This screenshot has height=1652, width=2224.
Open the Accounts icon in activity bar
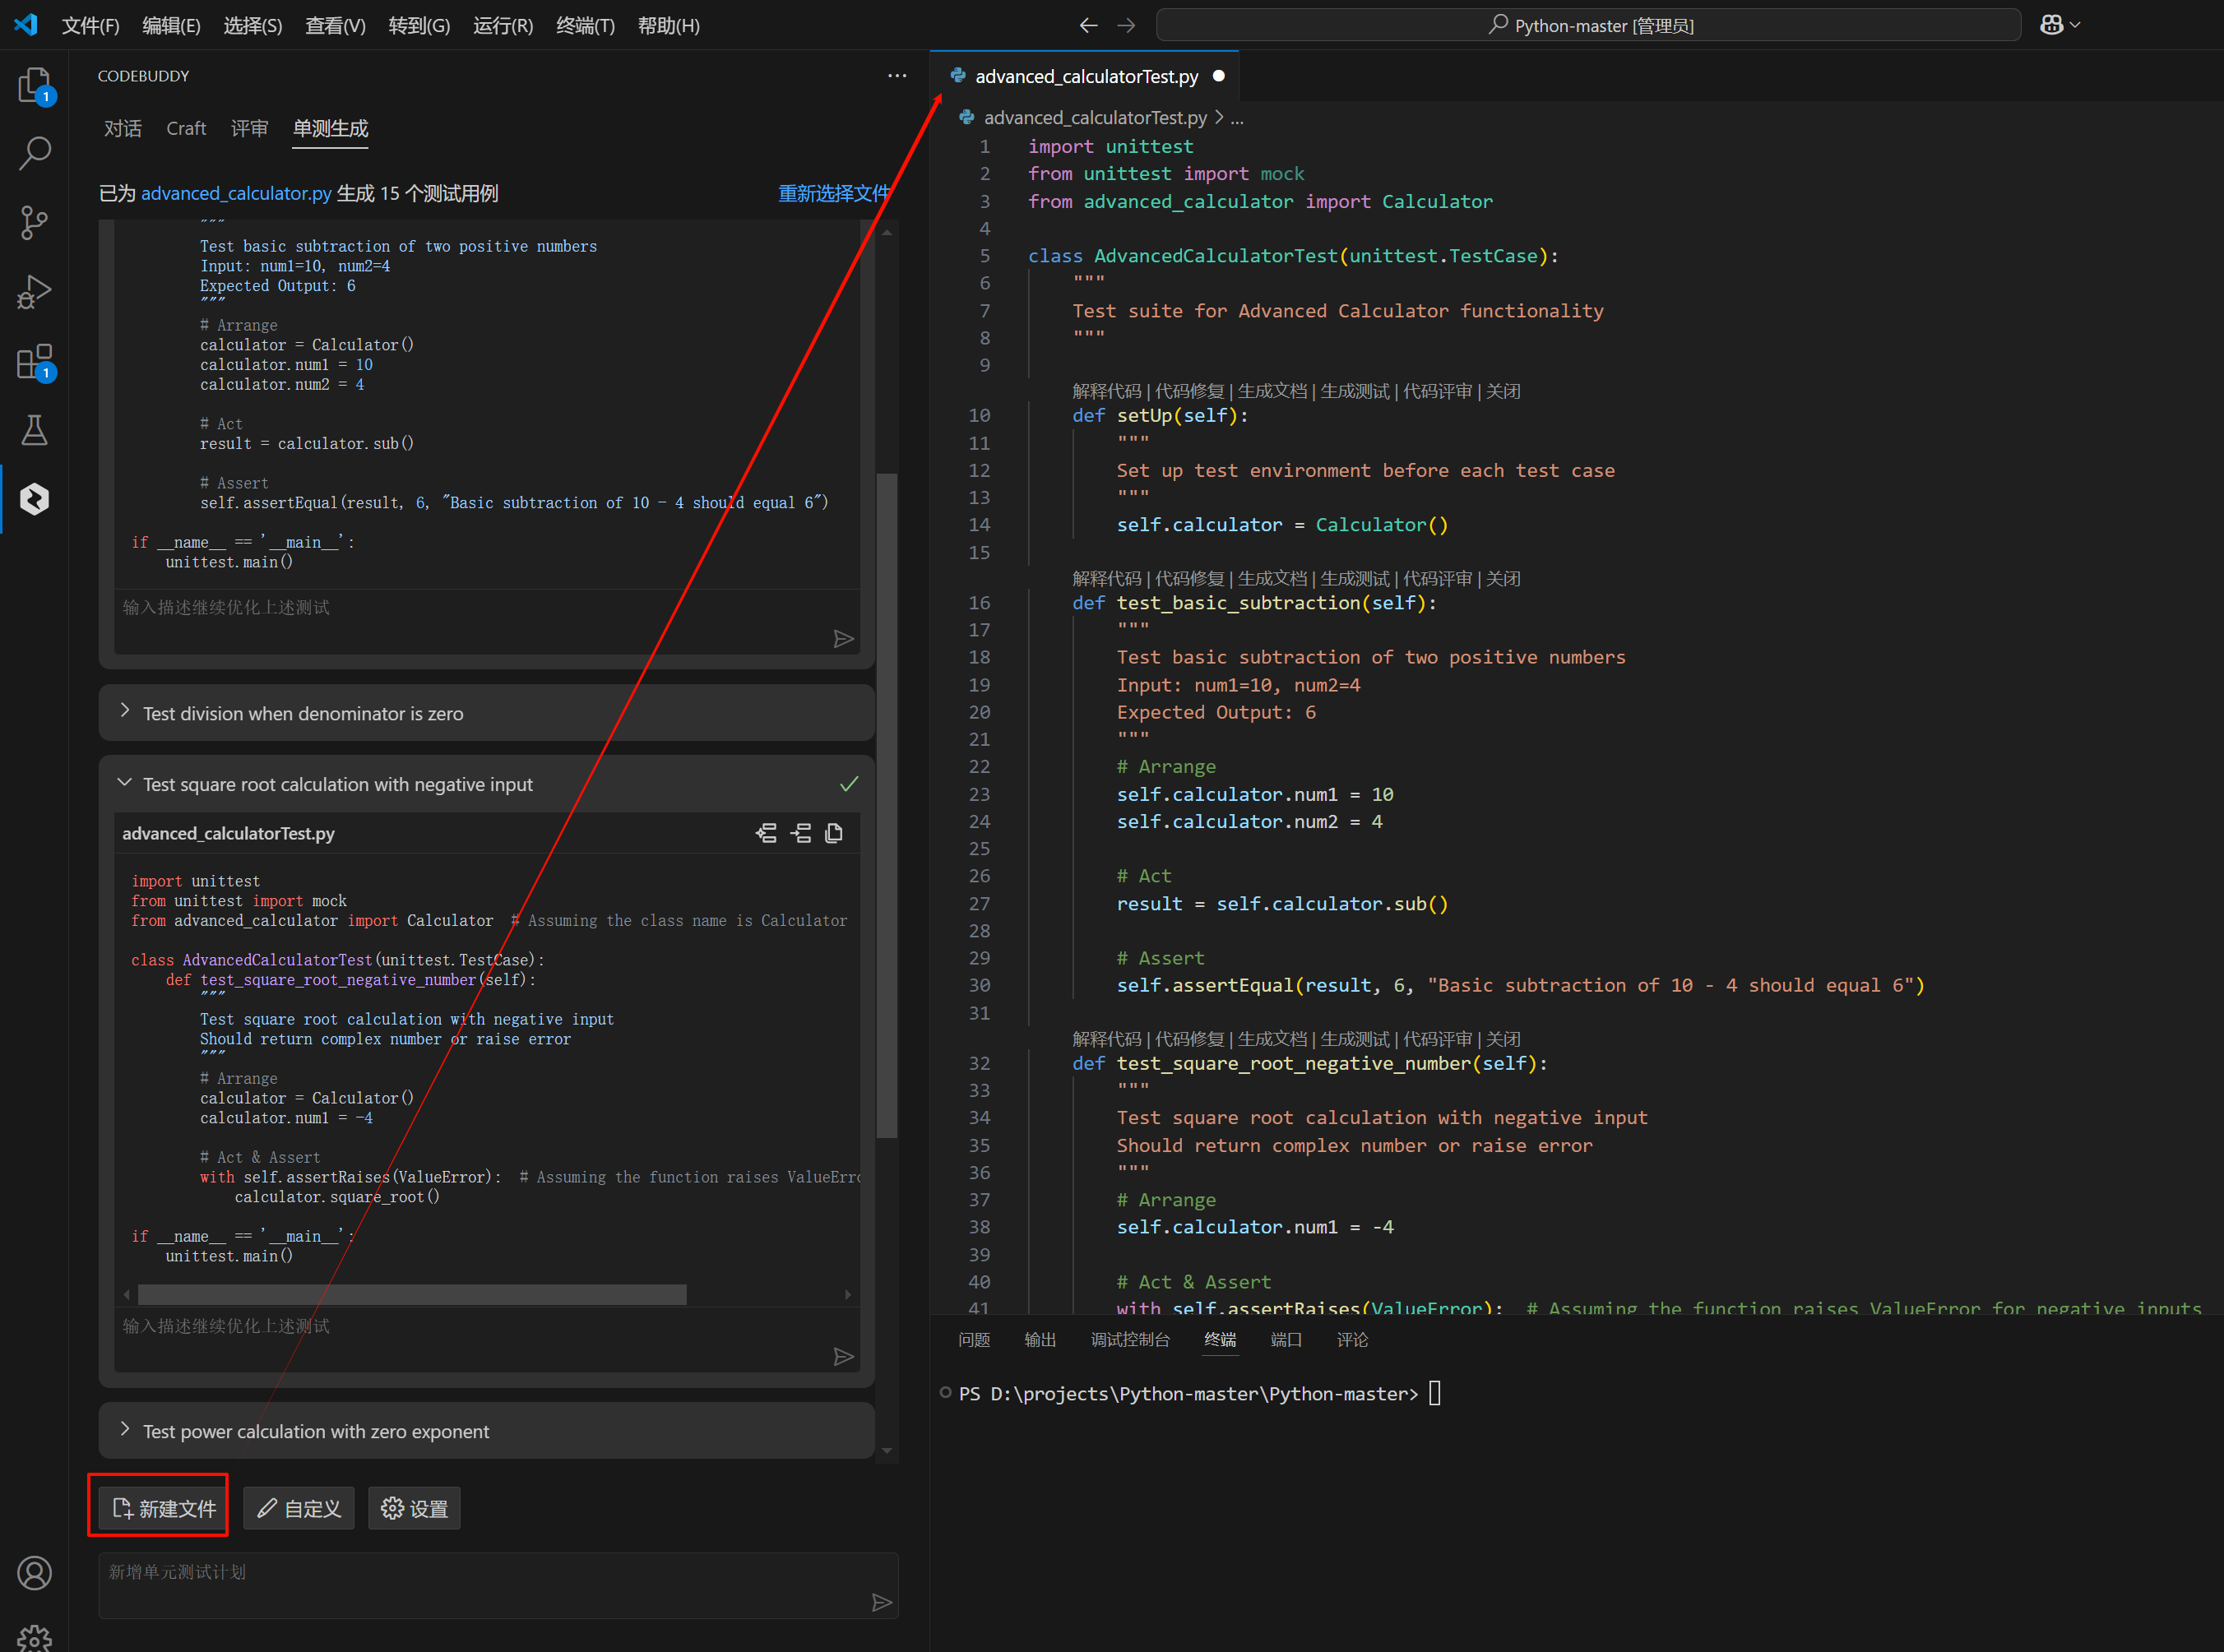click(x=35, y=1574)
